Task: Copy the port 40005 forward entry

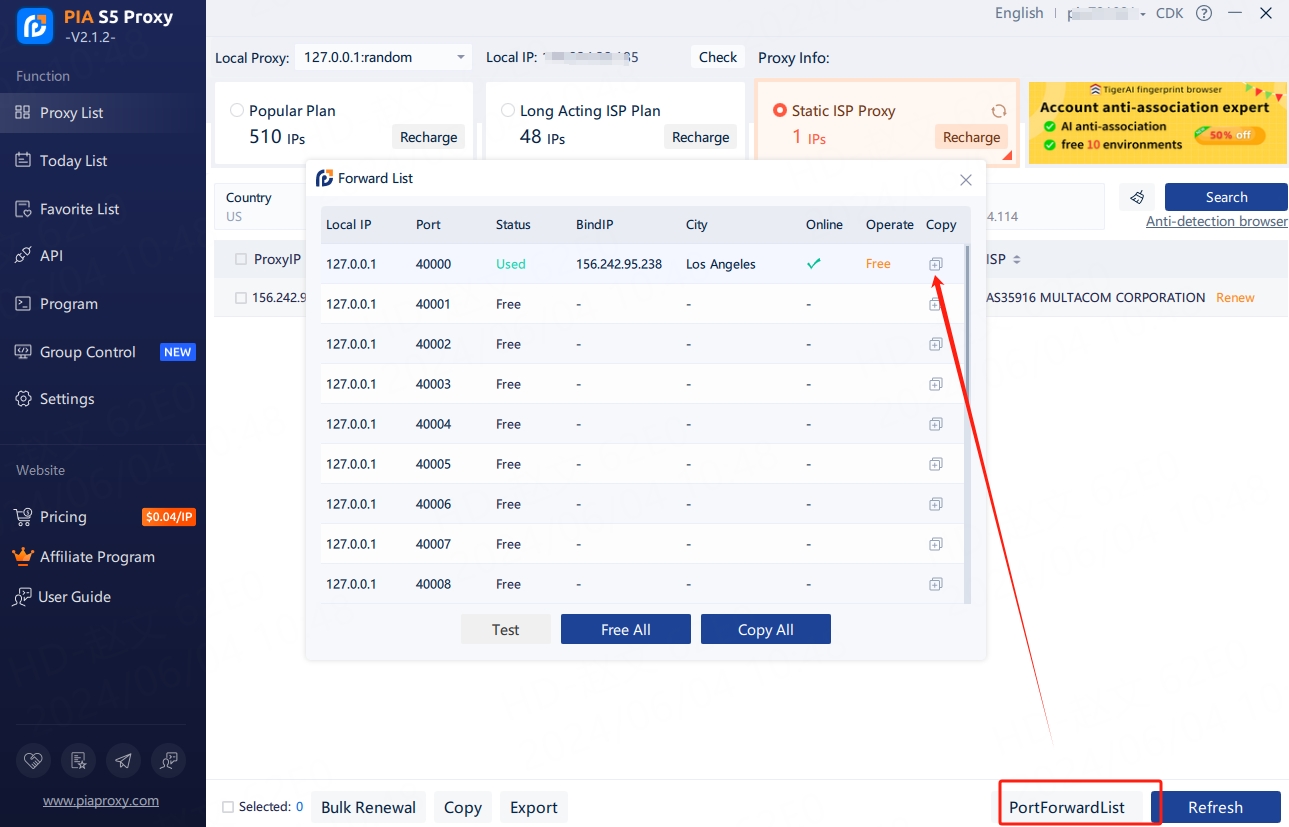Action: pos(936,464)
